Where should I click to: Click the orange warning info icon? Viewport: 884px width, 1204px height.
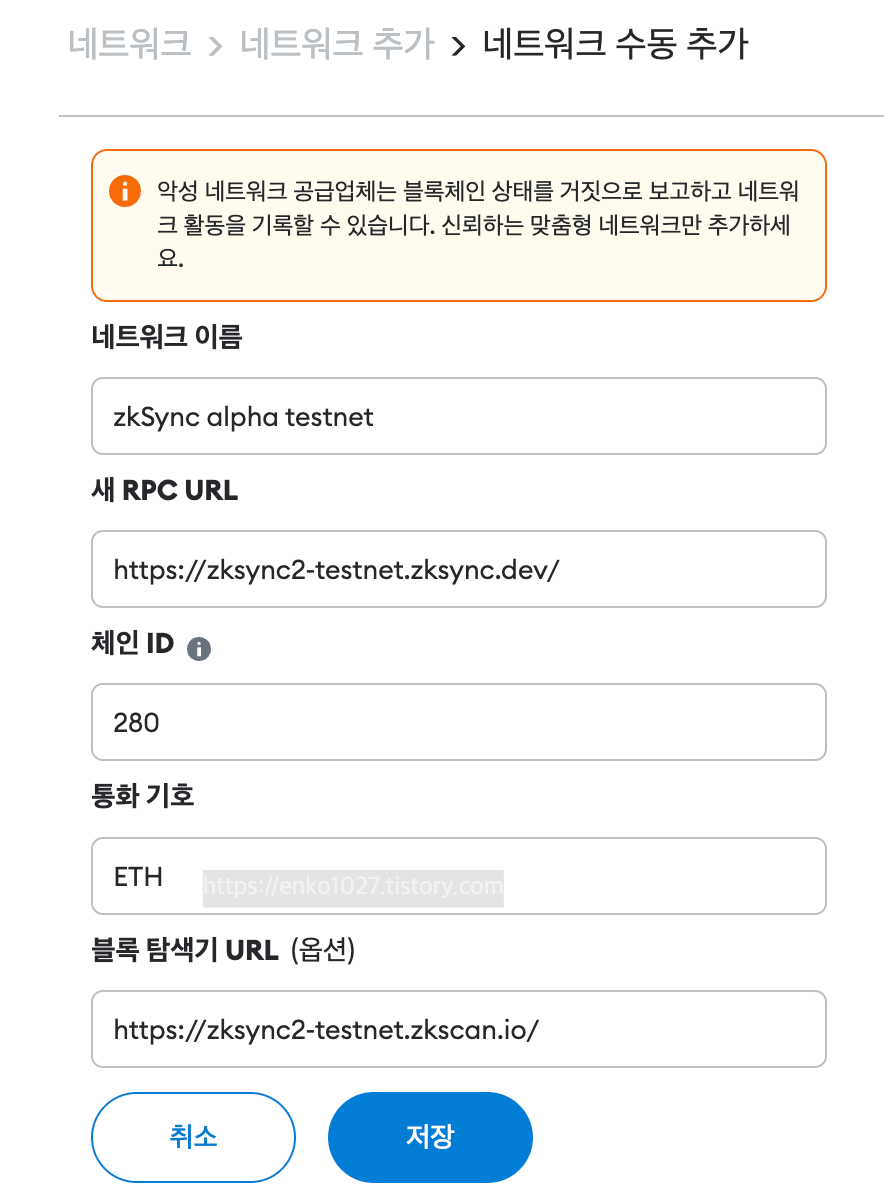124,190
